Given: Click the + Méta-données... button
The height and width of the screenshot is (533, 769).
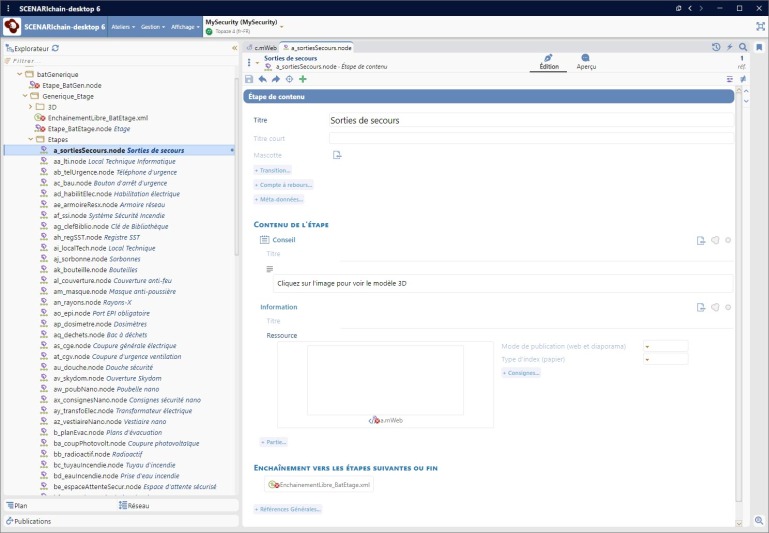Looking at the screenshot, I should [x=276, y=199].
